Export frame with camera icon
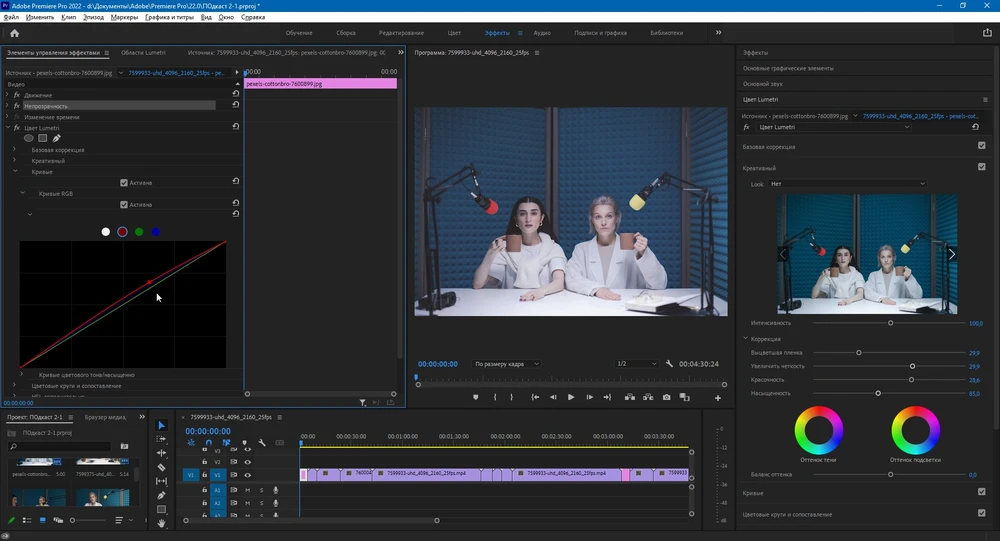The width and height of the screenshot is (1000, 541). 666,397
